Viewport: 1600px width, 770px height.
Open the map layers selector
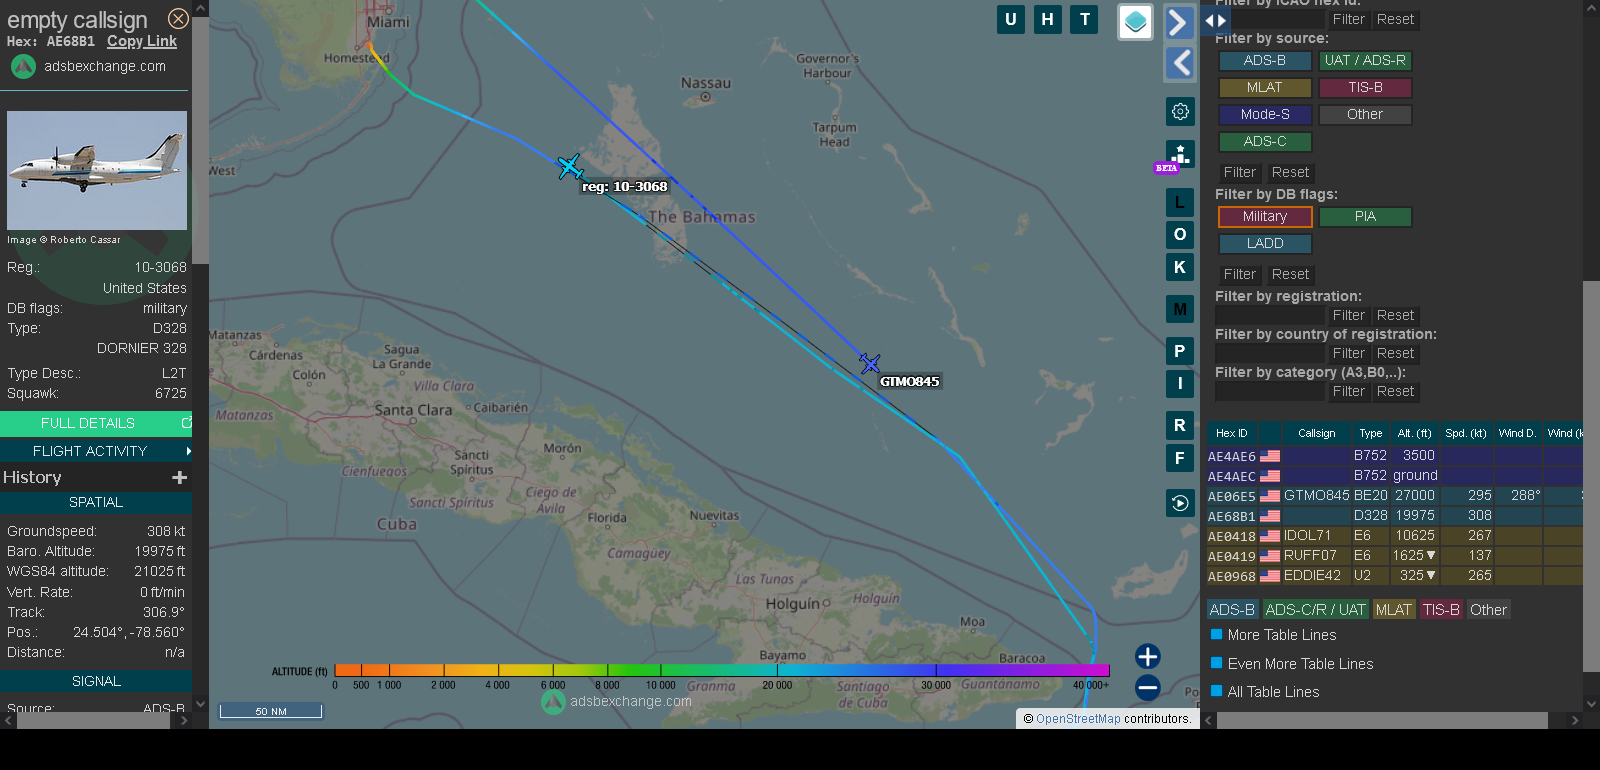click(1135, 22)
